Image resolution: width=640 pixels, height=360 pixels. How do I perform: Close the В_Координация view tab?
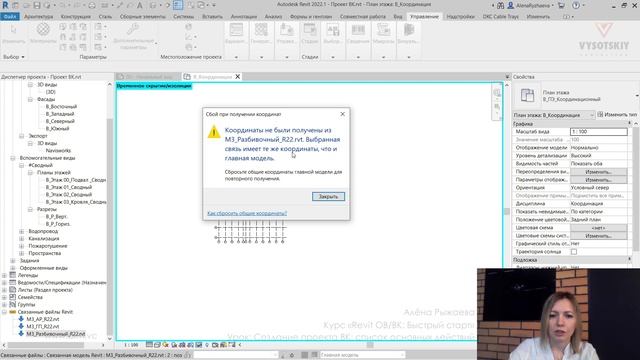pos(238,76)
